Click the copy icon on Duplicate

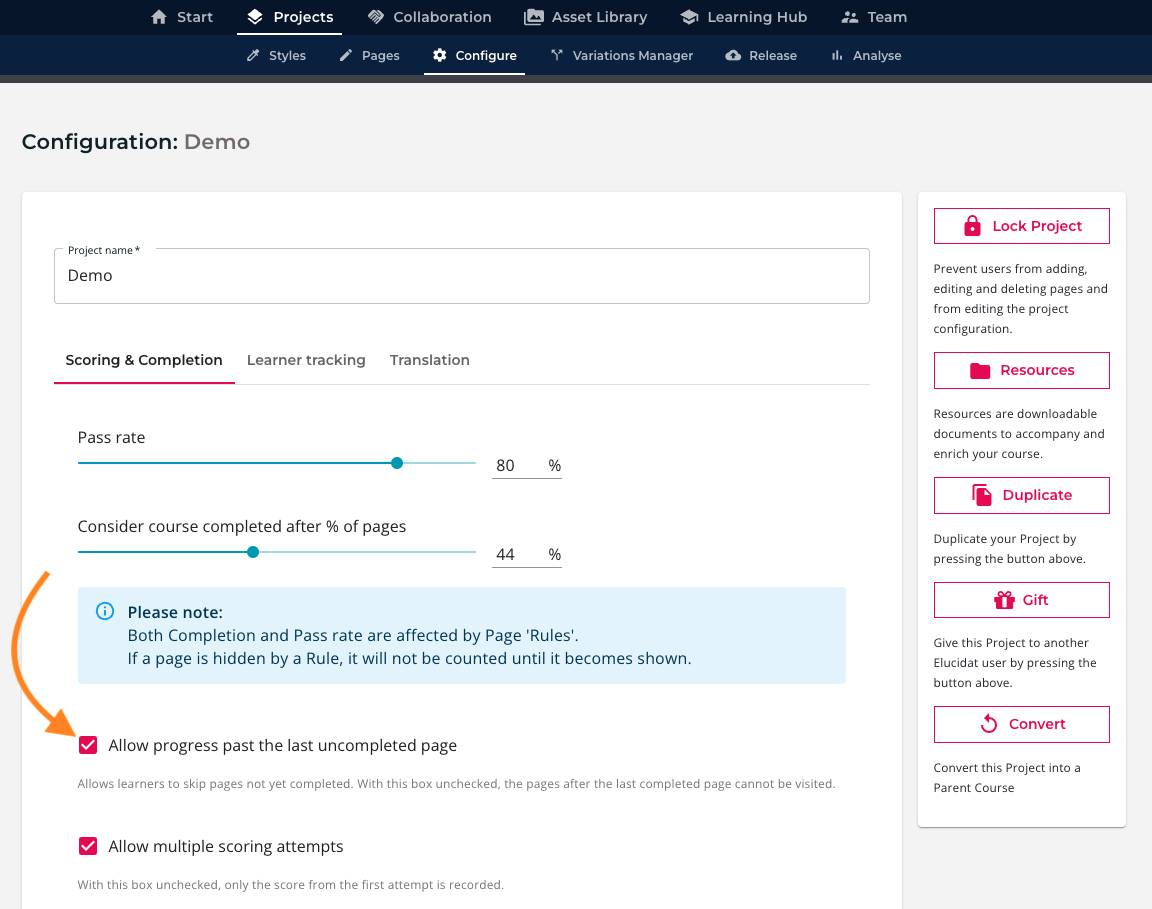(x=982, y=495)
